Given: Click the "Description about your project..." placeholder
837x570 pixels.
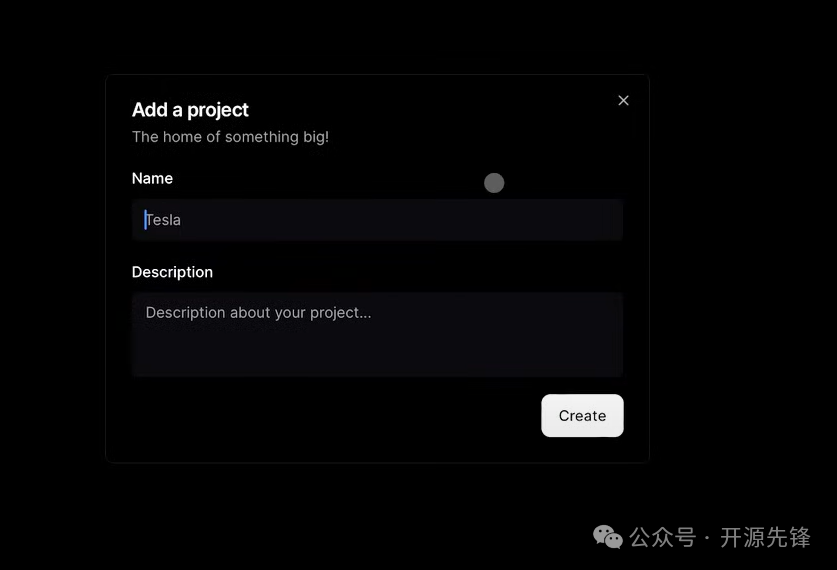Looking at the screenshot, I should click(258, 313).
